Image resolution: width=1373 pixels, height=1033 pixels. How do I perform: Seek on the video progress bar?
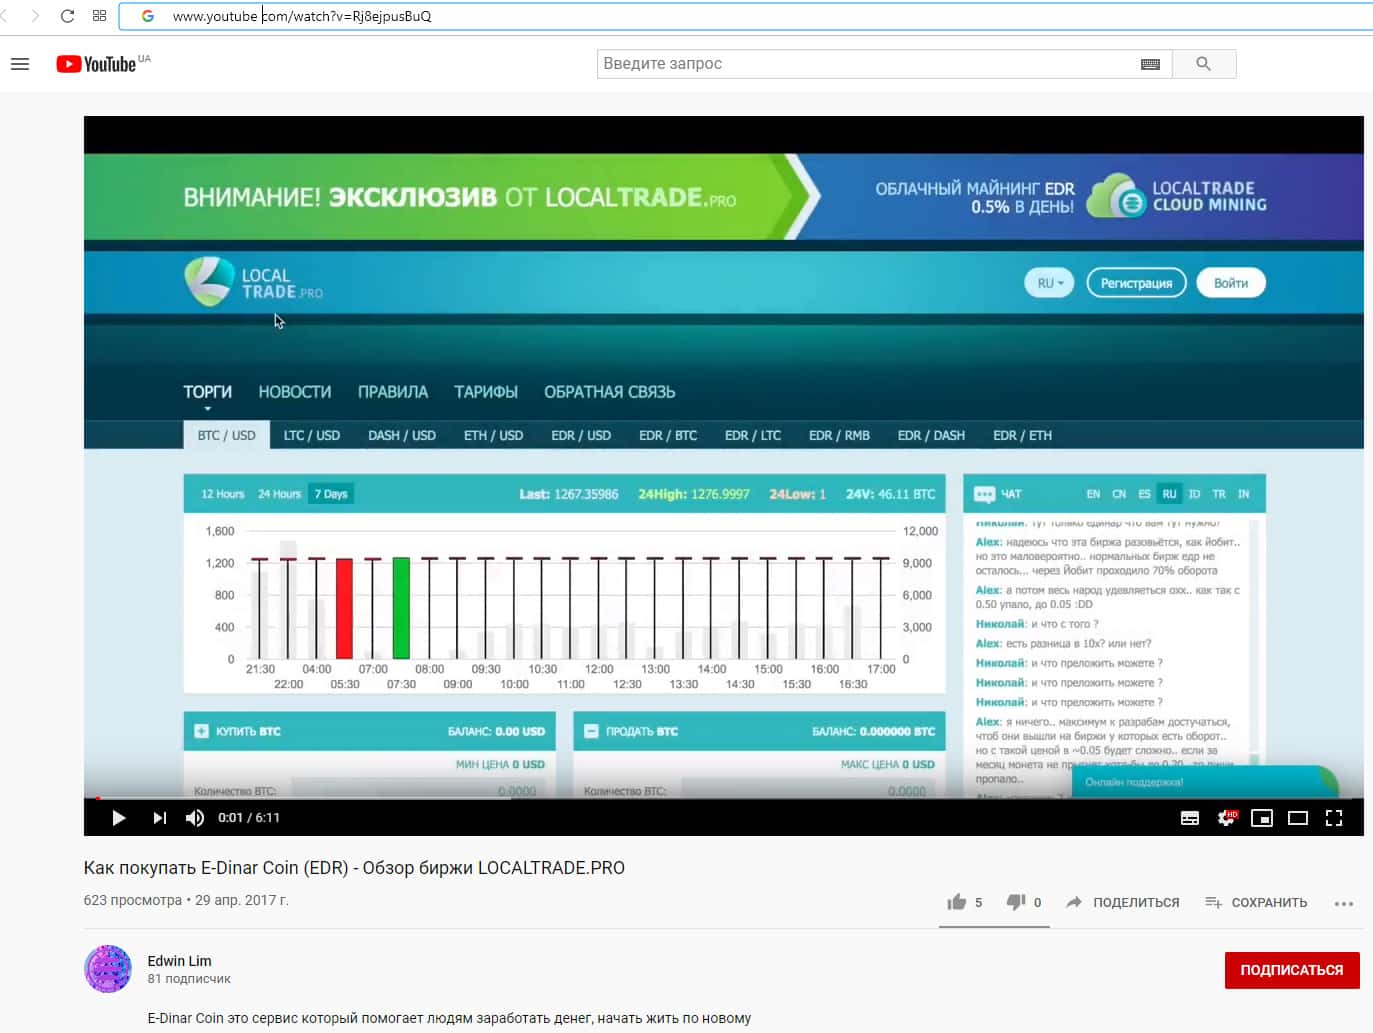point(724,798)
